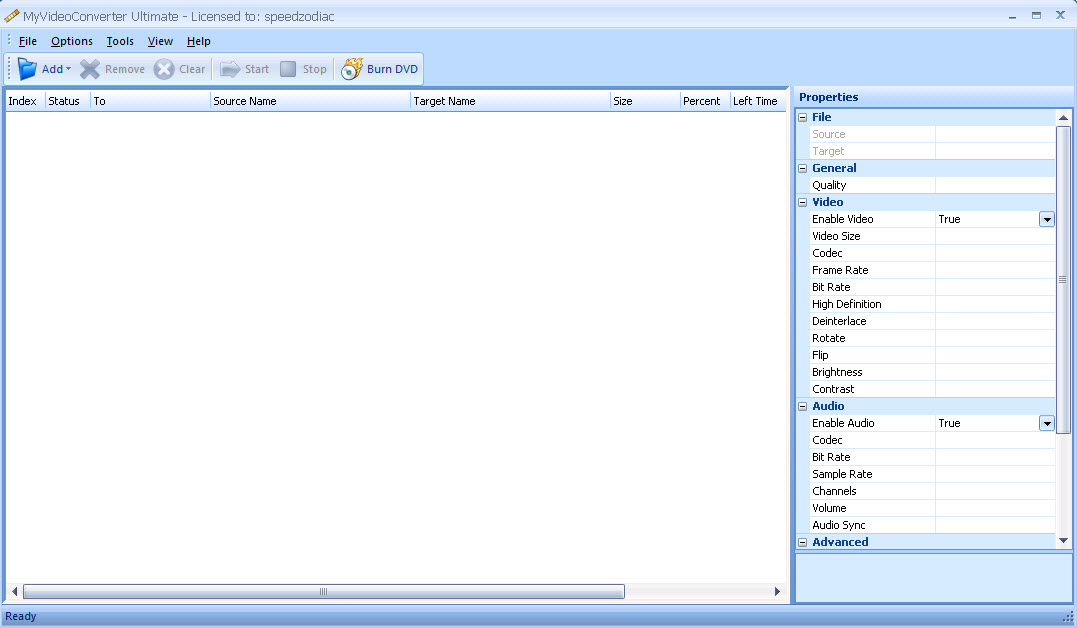The height and width of the screenshot is (628, 1077).
Task: Click the right scroll arrow of list
Action: tap(777, 592)
